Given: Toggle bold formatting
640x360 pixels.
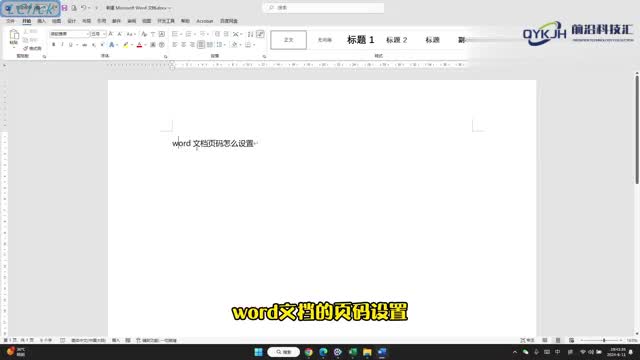Looking at the screenshot, I should pos(53,45).
